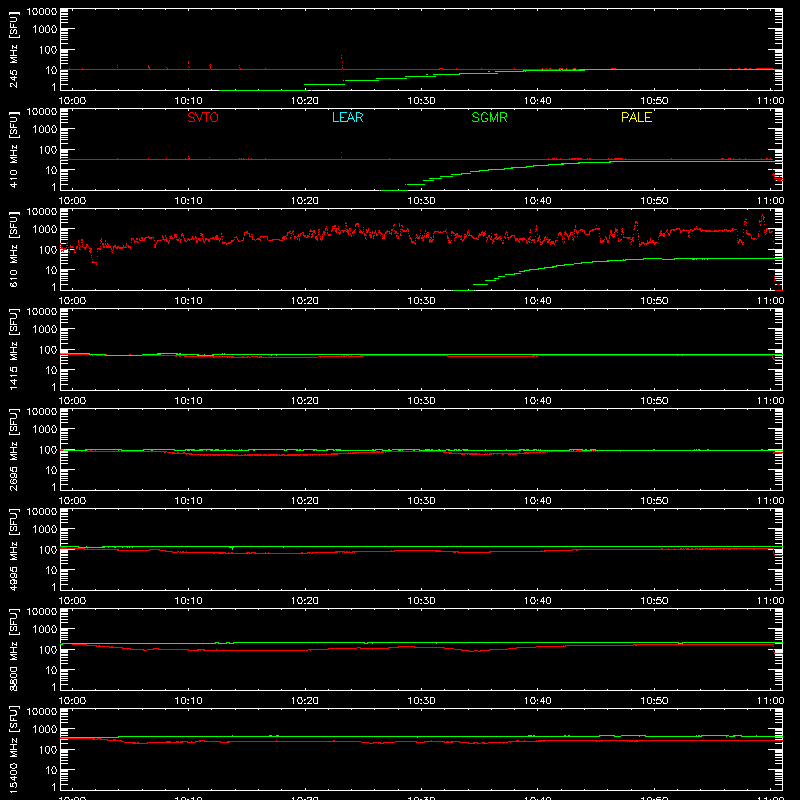Select the 410 MHz [SFU] axis label
The height and width of the screenshot is (800, 800).
tap(13, 149)
